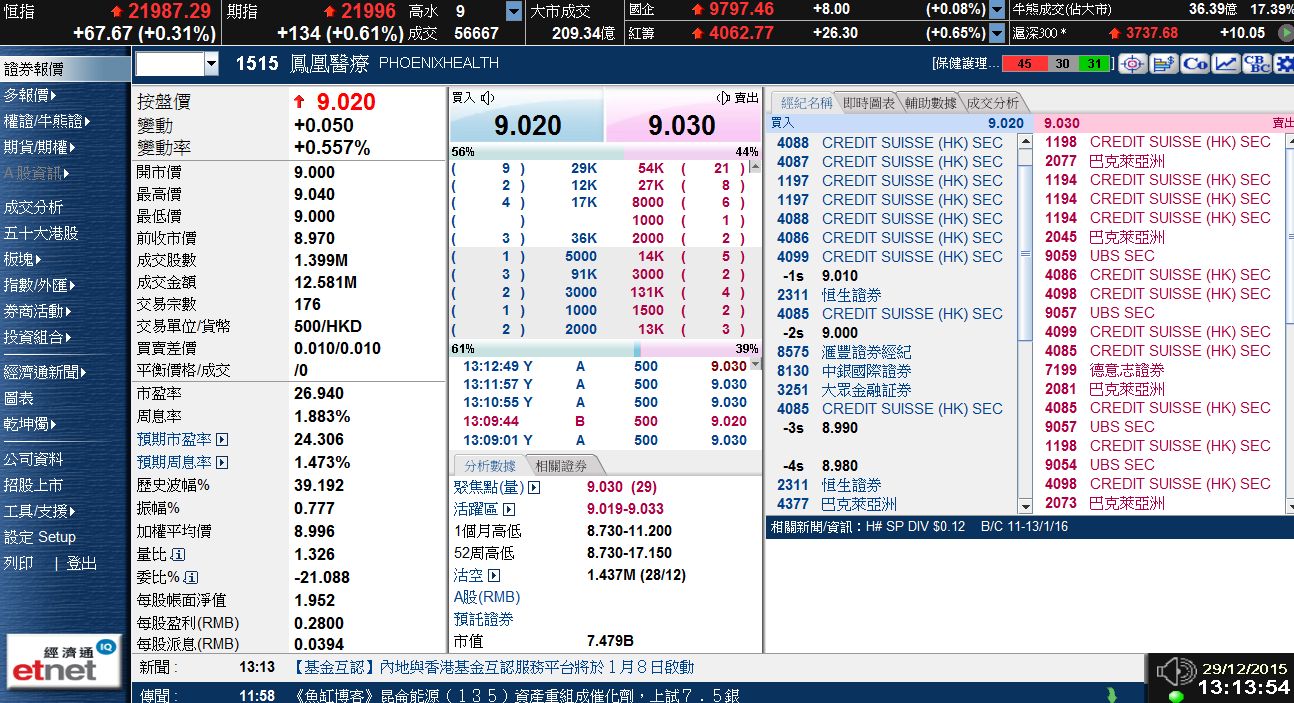The height and width of the screenshot is (703, 1294).
Task: Open the settings gear icon in toolbar
Action: 1283,64
